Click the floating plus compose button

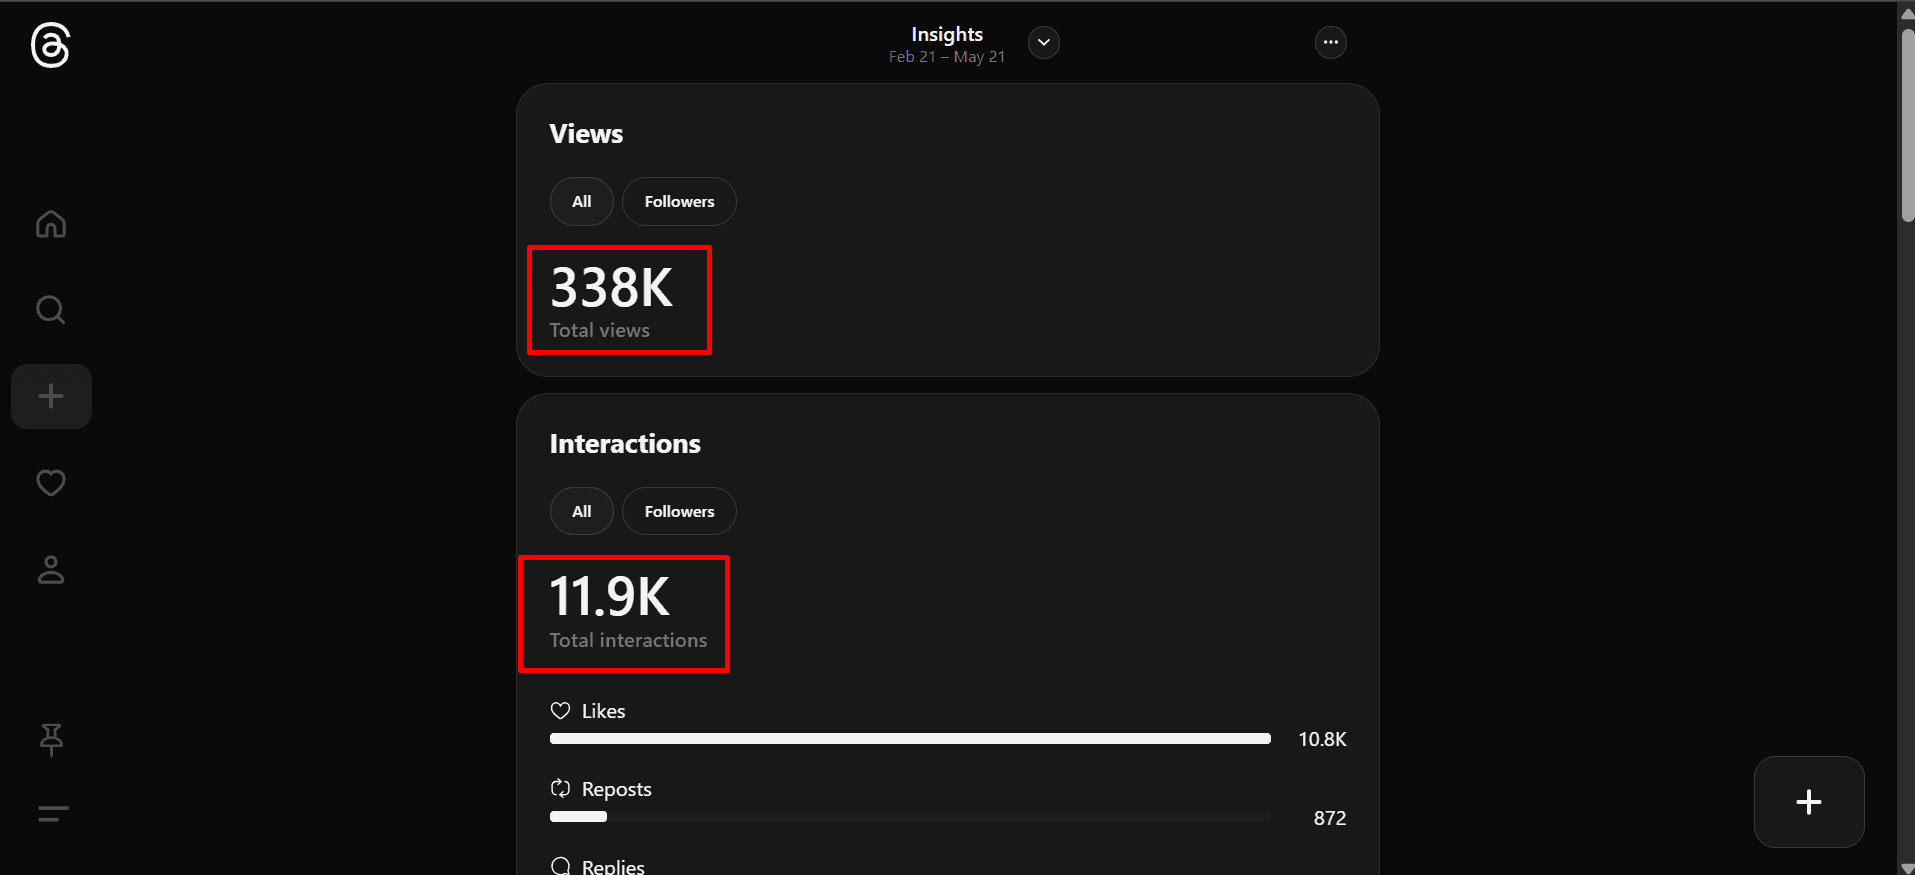1808,802
